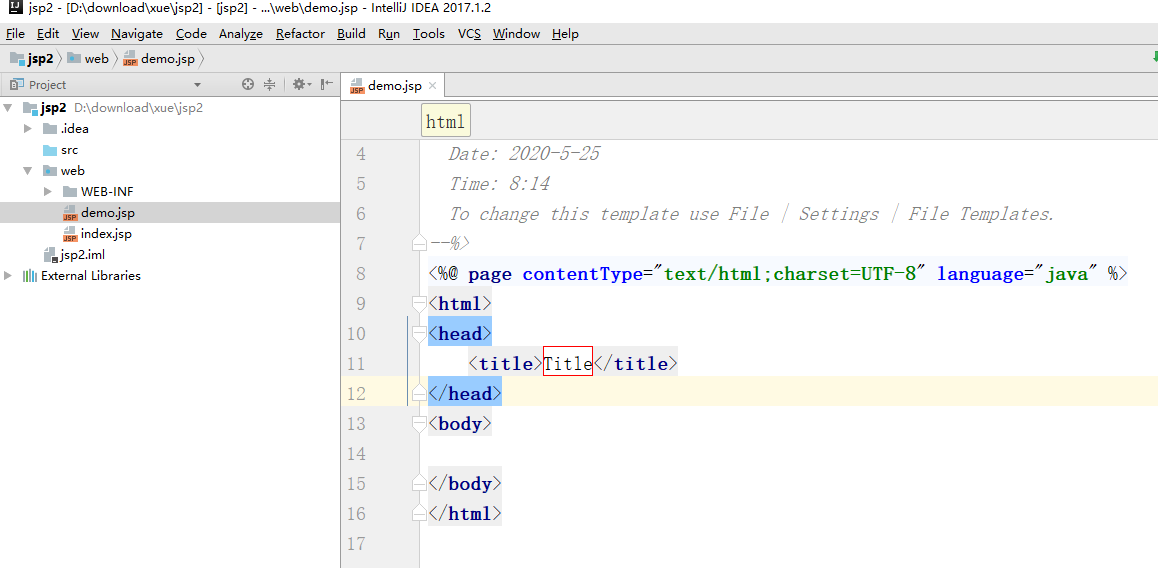Collapse the web folder
Viewport: 1158px width, 568px height.
[x=28, y=171]
